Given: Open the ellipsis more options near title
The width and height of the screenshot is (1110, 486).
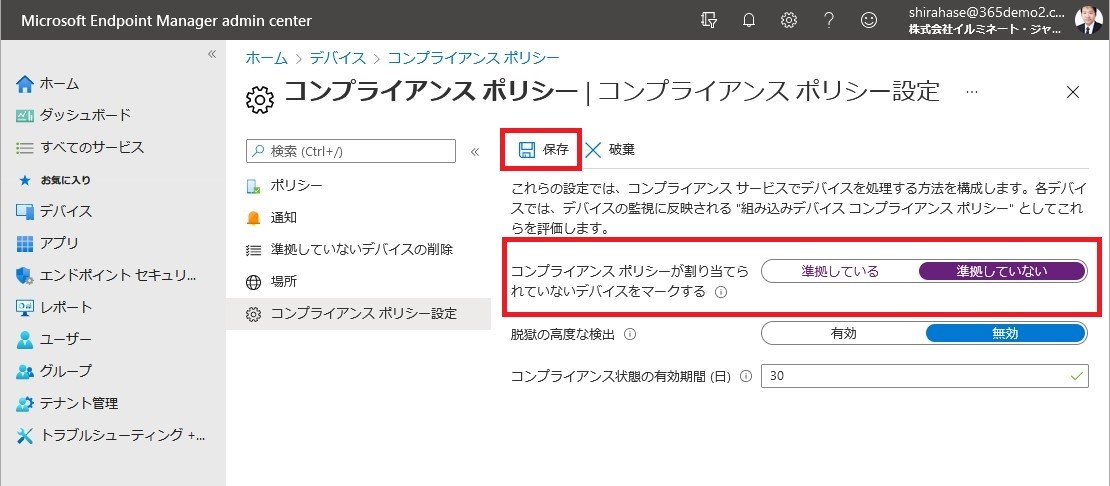Looking at the screenshot, I should point(971,93).
